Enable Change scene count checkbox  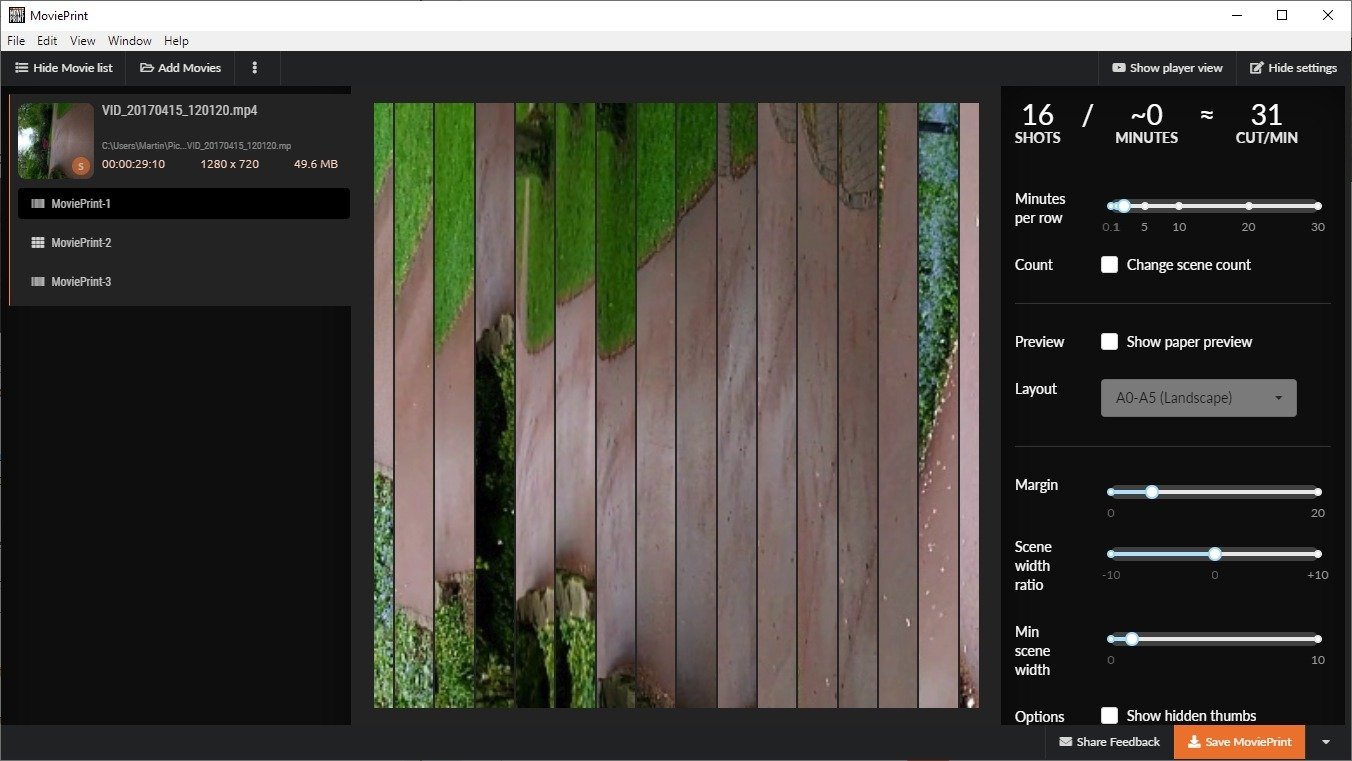click(x=1109, y=265)
